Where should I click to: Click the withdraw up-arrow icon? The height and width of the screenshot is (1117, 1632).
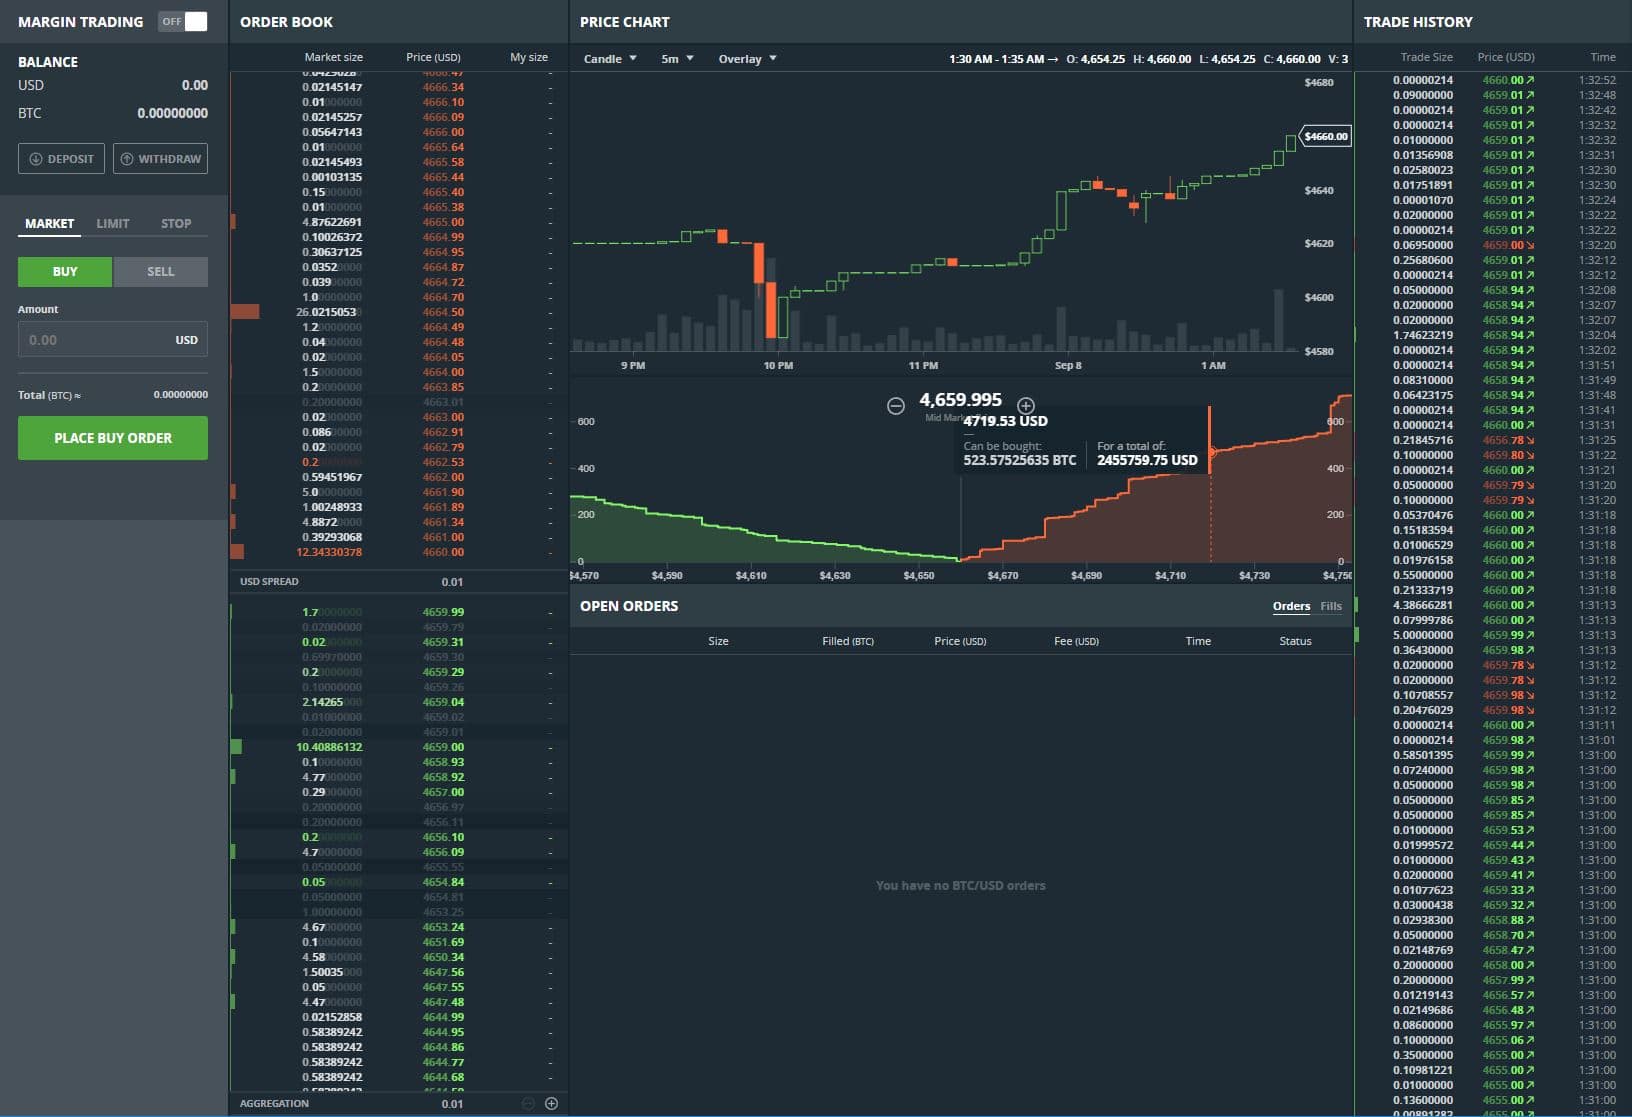point(126,158)
